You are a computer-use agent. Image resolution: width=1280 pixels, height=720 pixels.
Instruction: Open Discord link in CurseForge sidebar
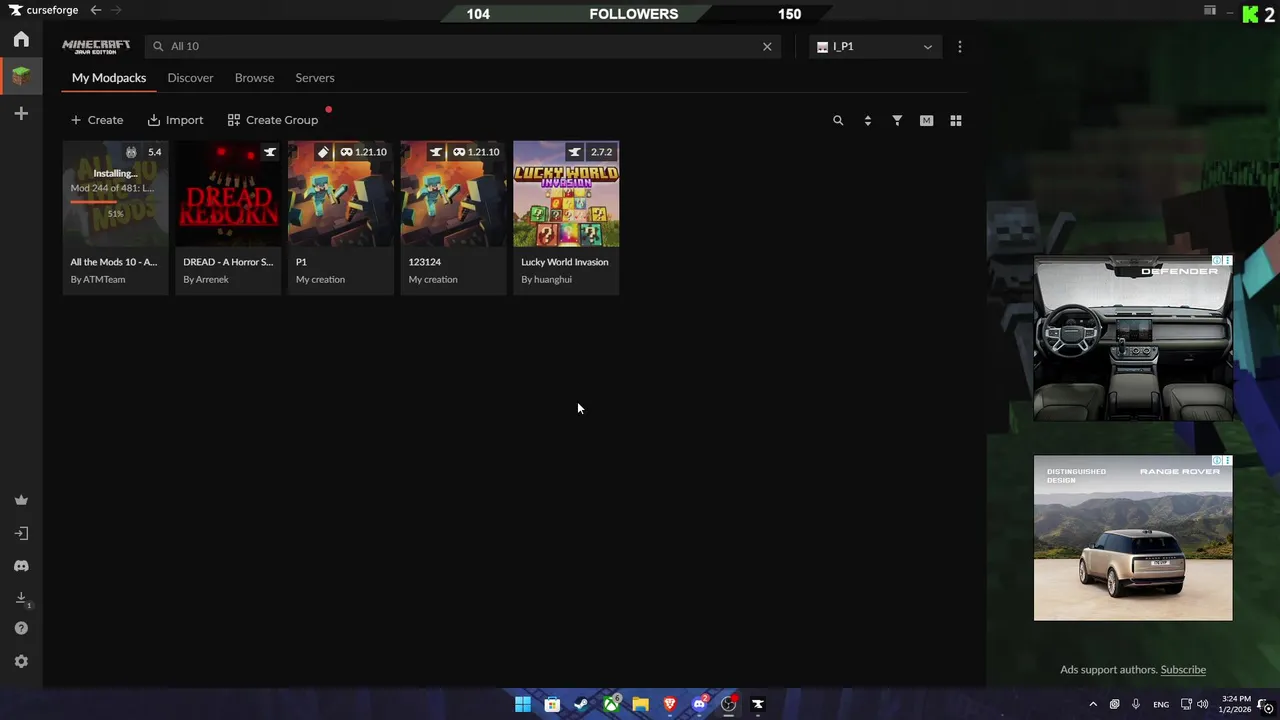tap(21, 566)
